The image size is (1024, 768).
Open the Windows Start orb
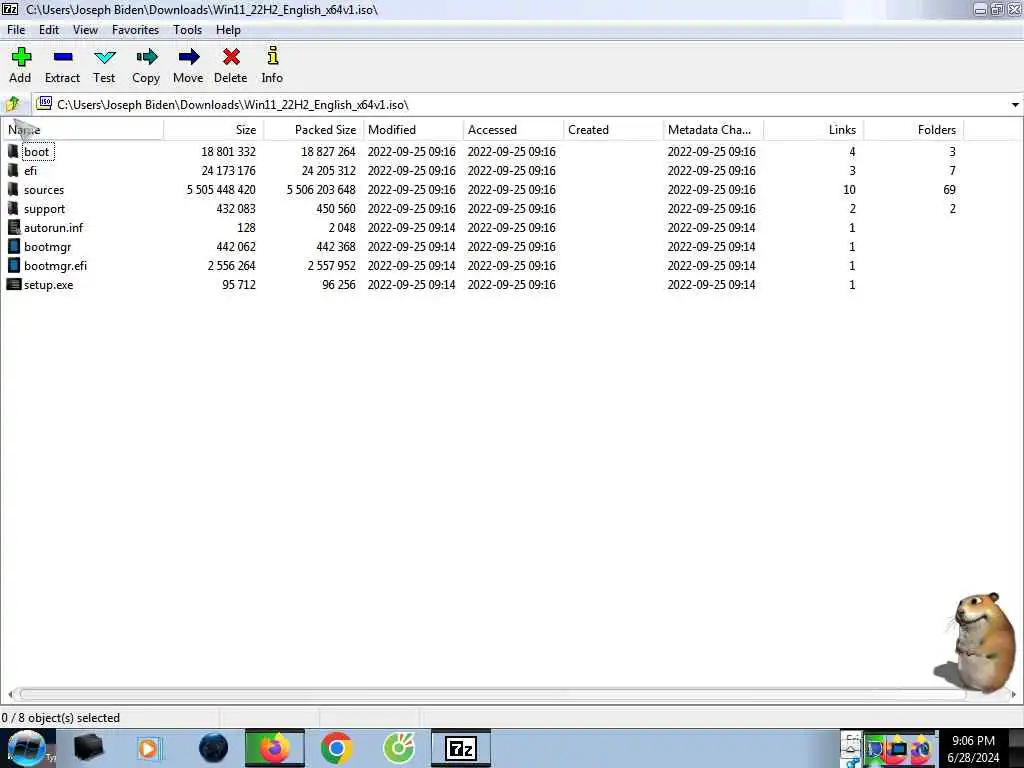(27, 748)
